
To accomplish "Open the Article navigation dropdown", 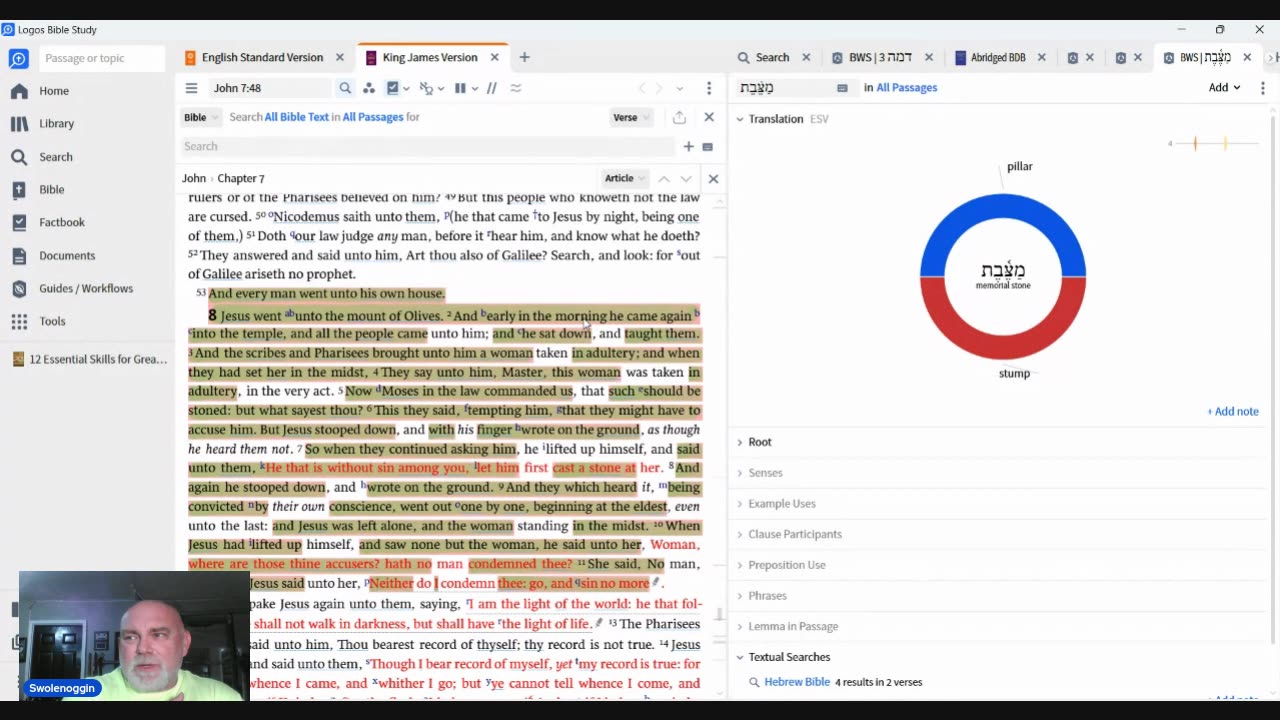I will tap(626, 178).
